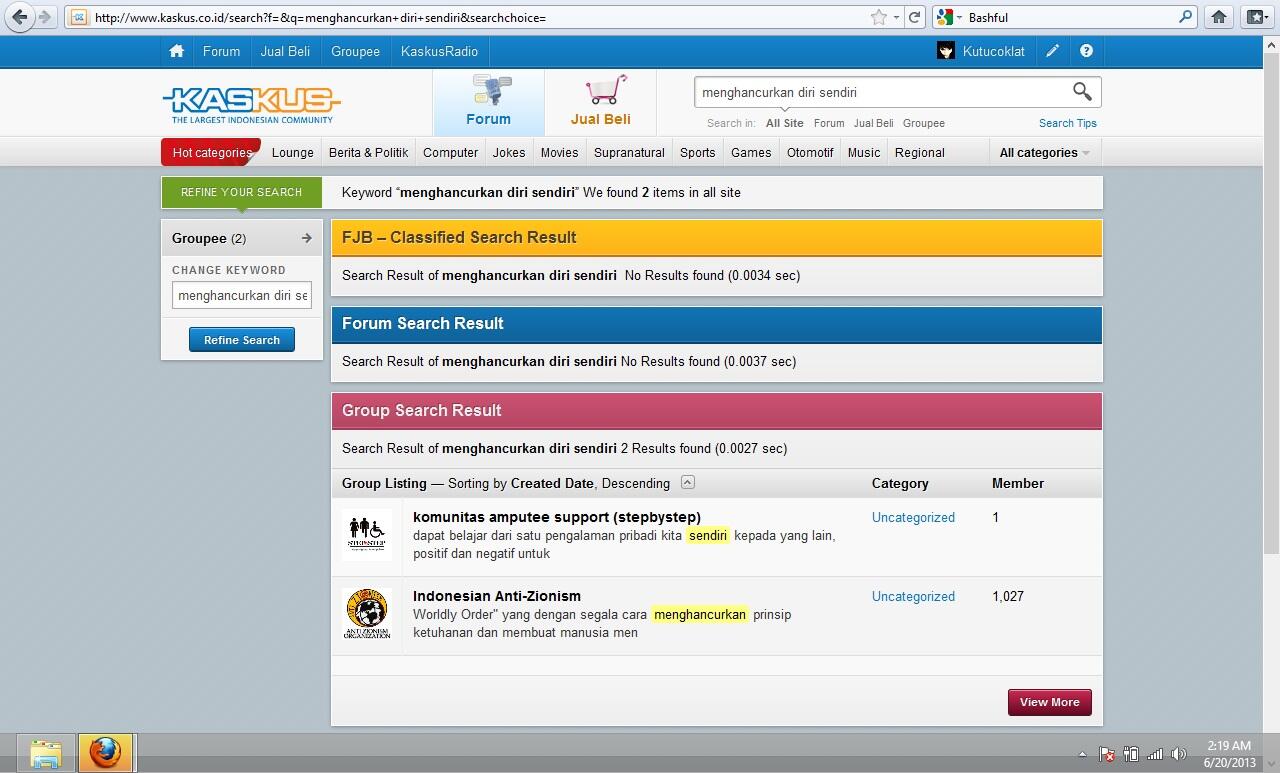
Task: Set search scope to Groupee
Action: [923, 123]
